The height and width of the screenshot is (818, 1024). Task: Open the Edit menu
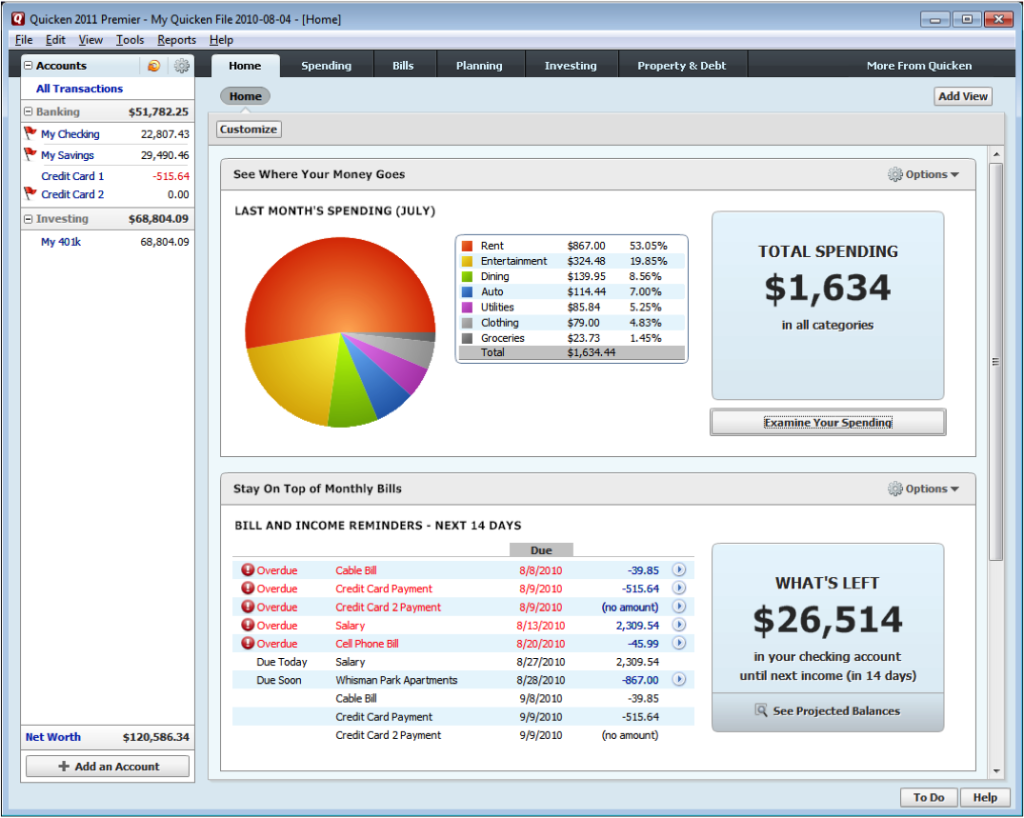(56, 40)
